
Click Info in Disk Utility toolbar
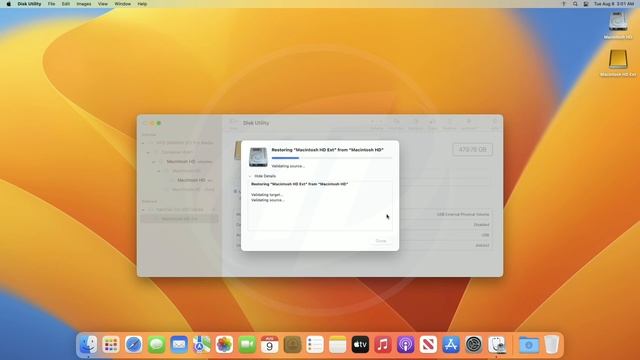495,124
